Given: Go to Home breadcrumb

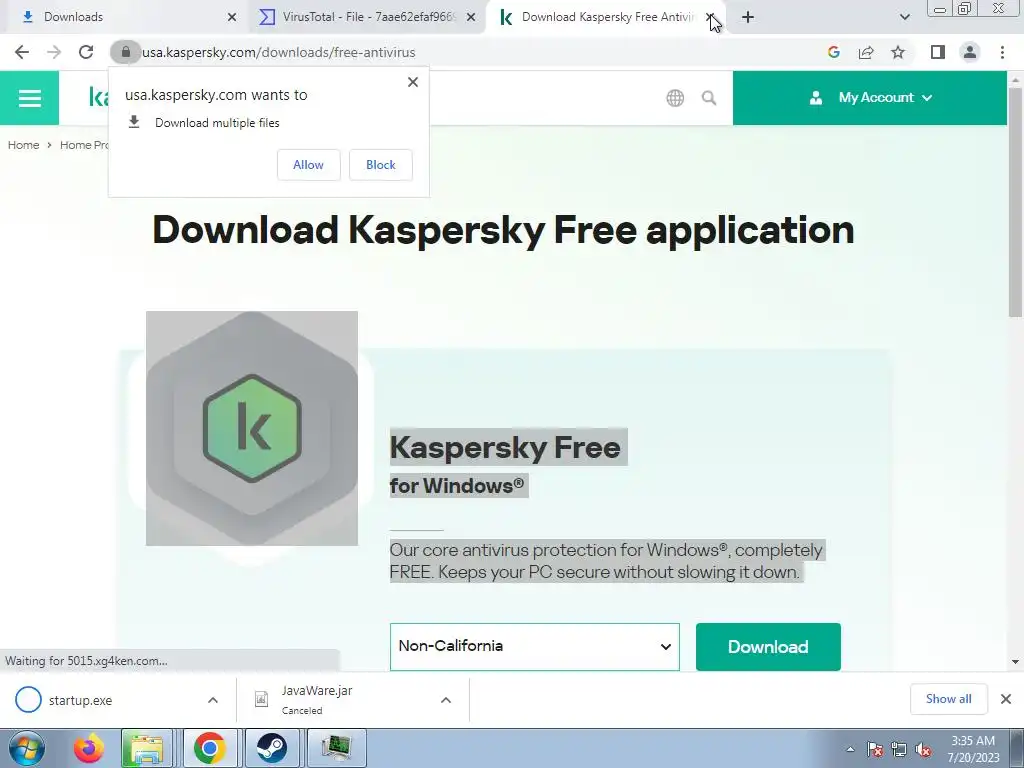Looking at the screenshot, I should click(x=24, y=145).
